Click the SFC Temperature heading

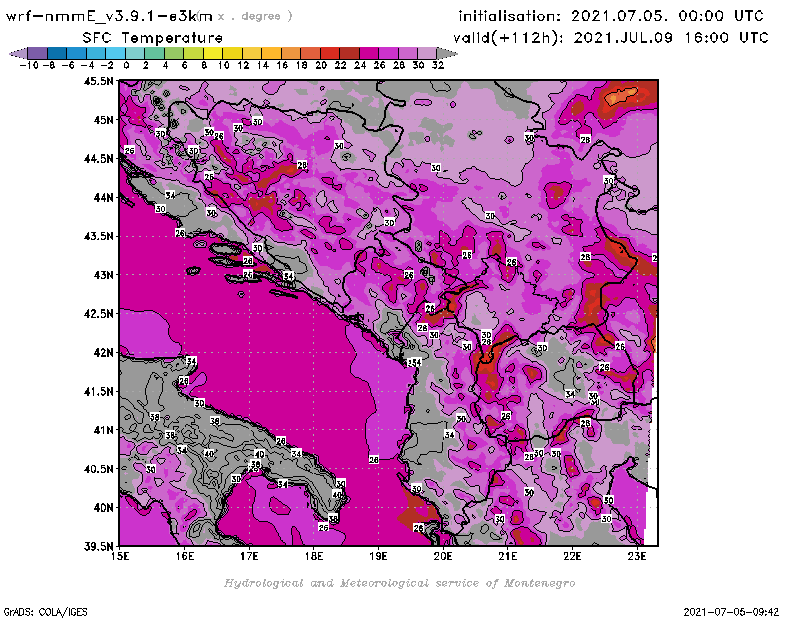pyautogui.click(x=153, y=38)
